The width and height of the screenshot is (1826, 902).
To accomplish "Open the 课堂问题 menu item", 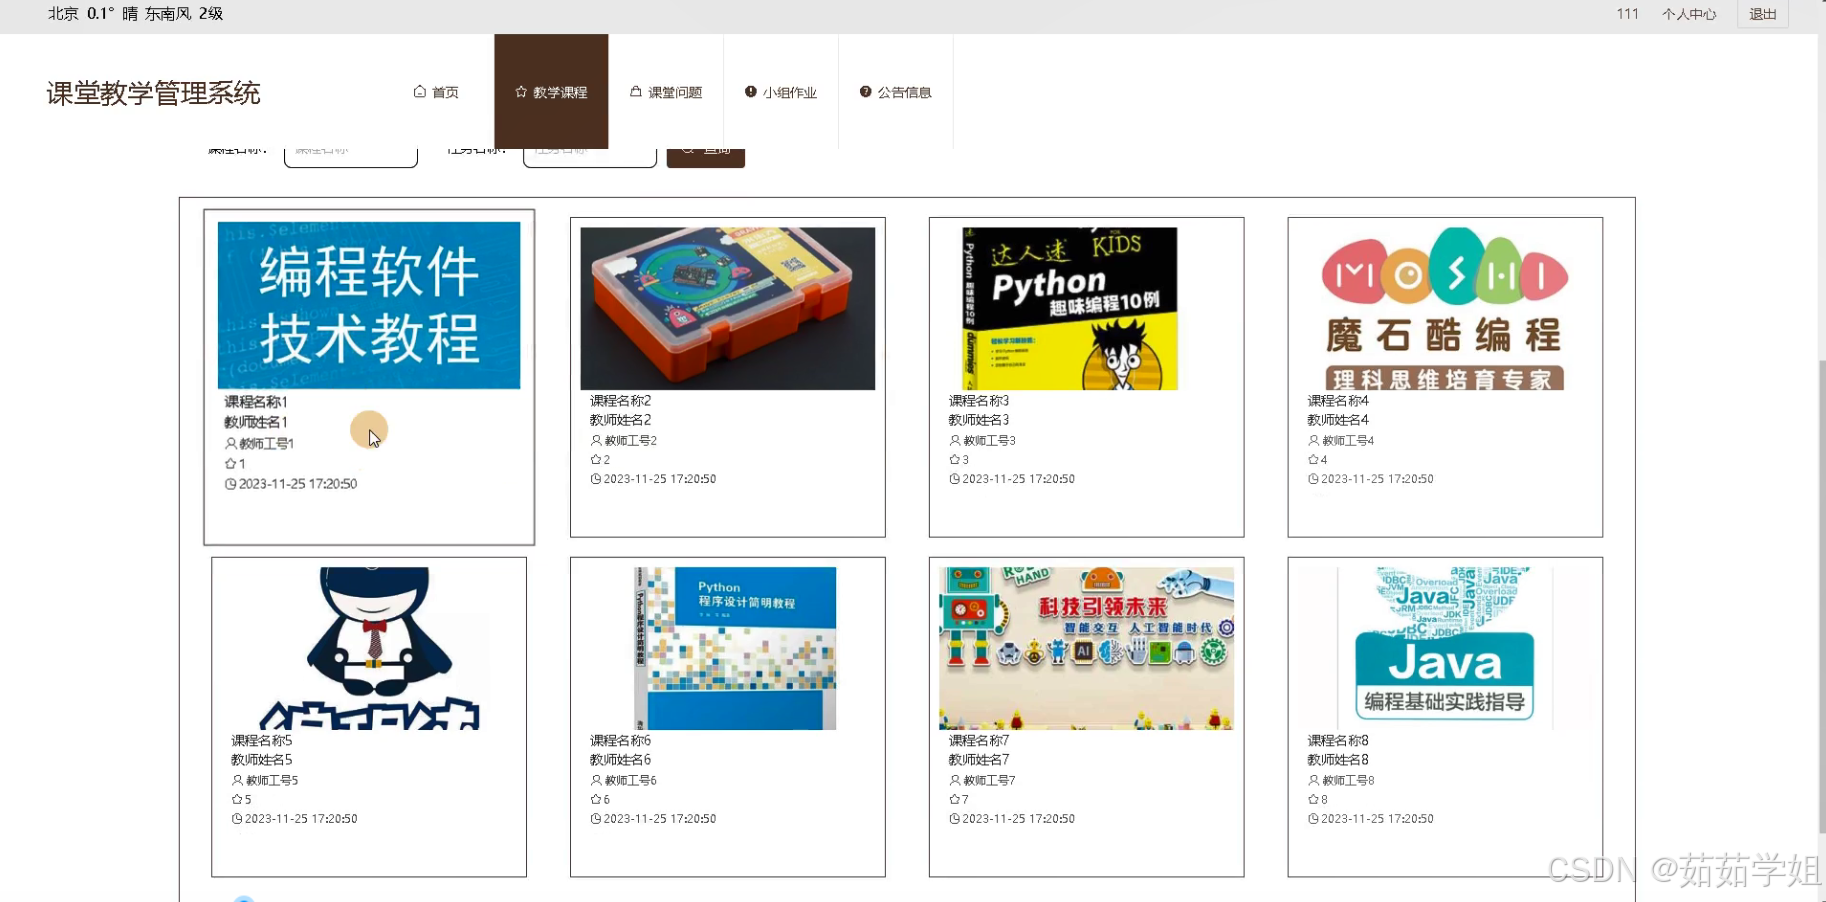I will [666, 92].
